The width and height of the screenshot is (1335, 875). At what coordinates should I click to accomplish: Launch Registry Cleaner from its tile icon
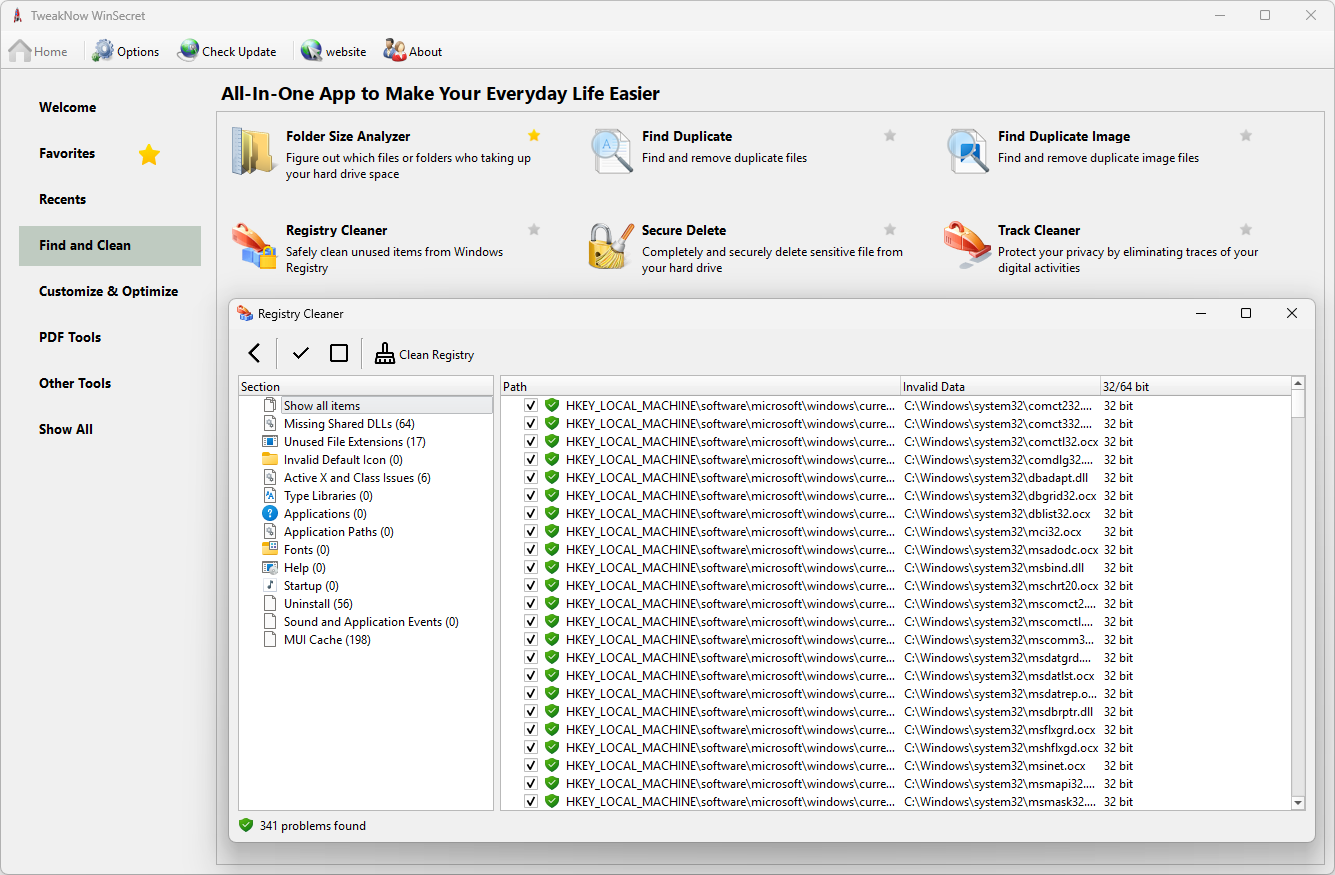[254, 247]
